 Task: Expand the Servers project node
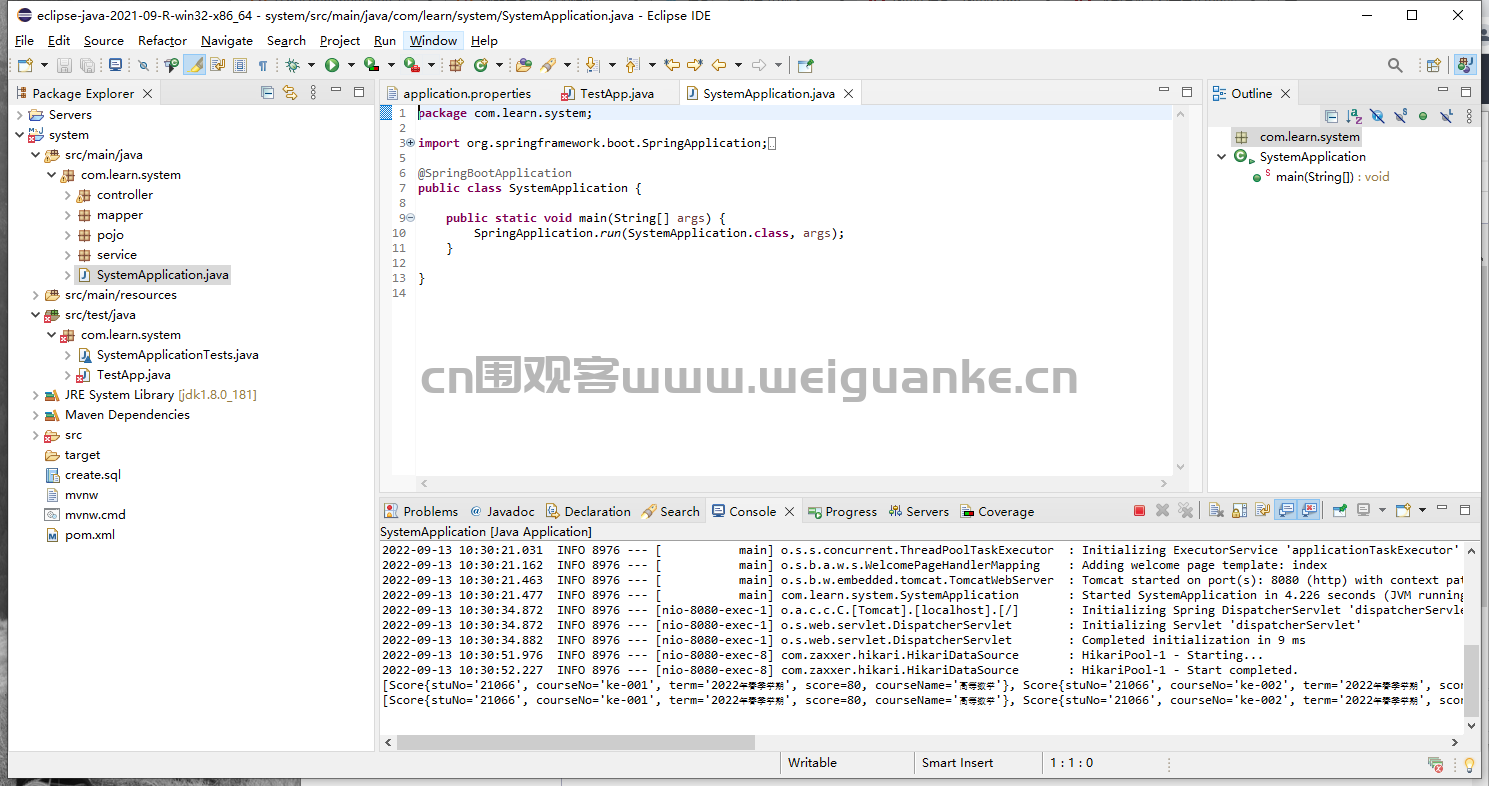pos(20,115)
